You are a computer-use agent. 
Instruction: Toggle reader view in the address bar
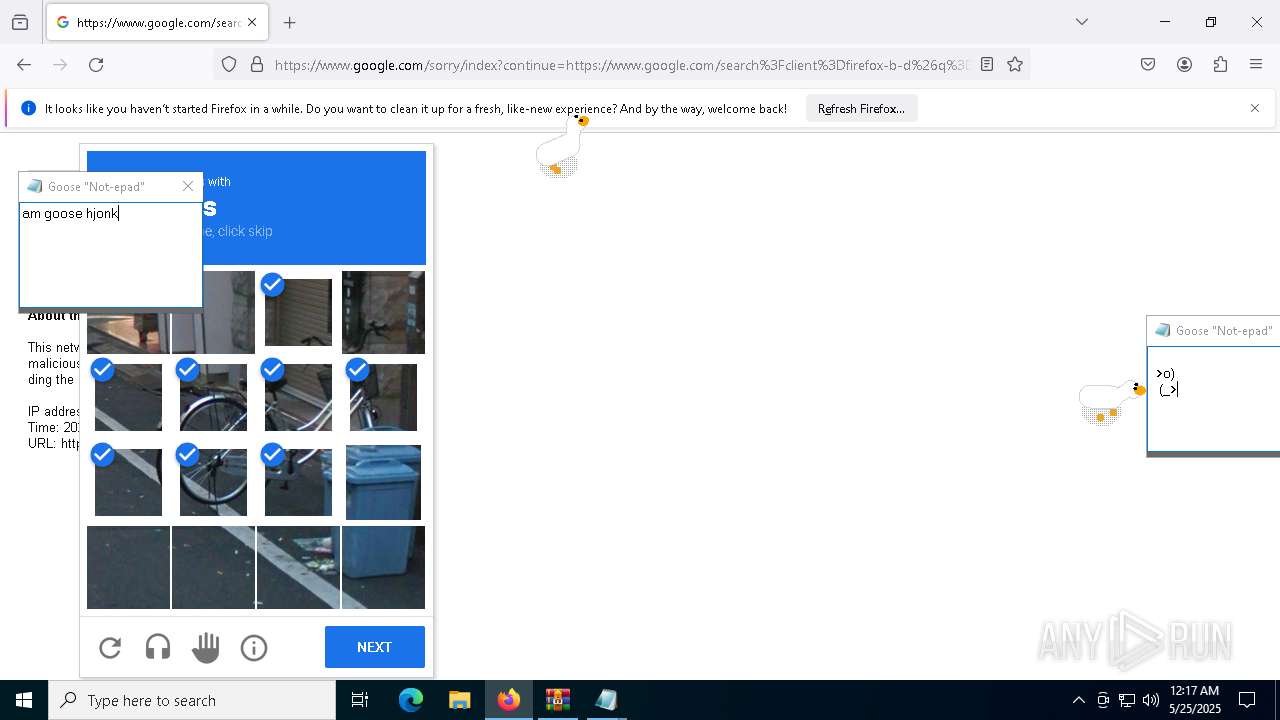[x=987, y=64]
